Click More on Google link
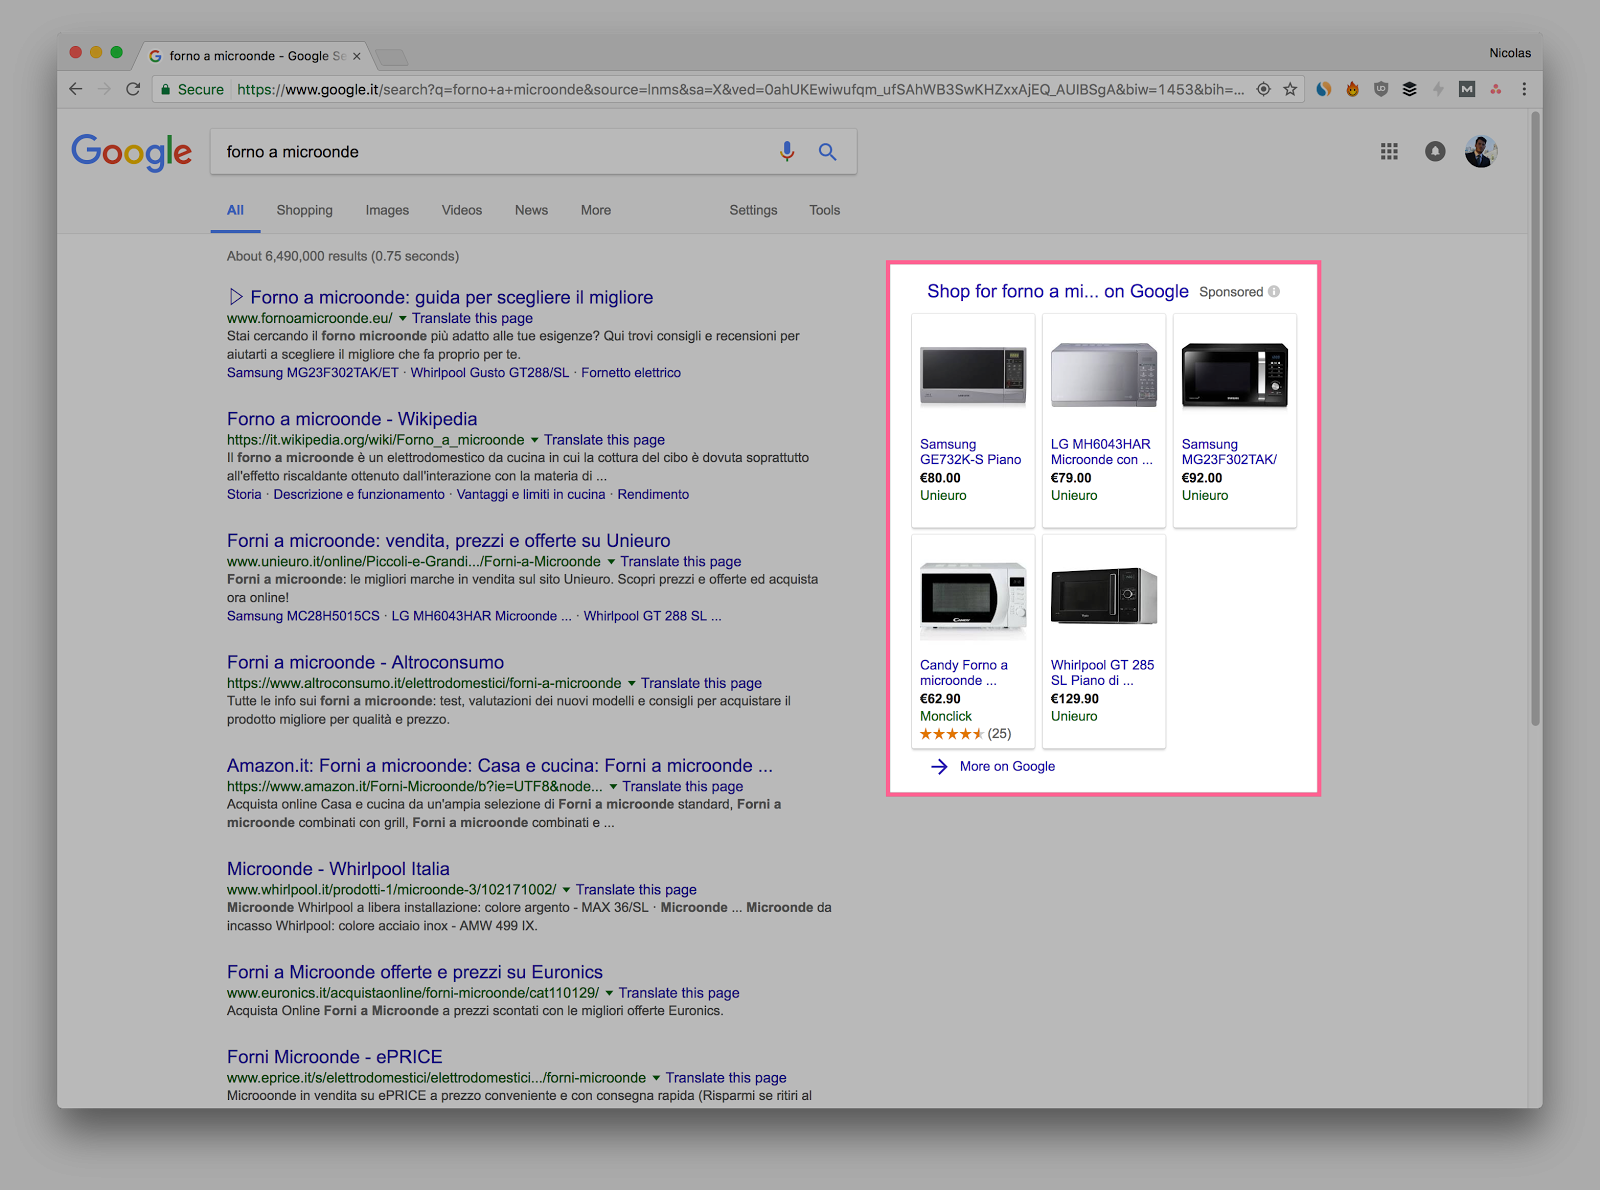The image size is (1600, 1190). tap(1007, 767)
